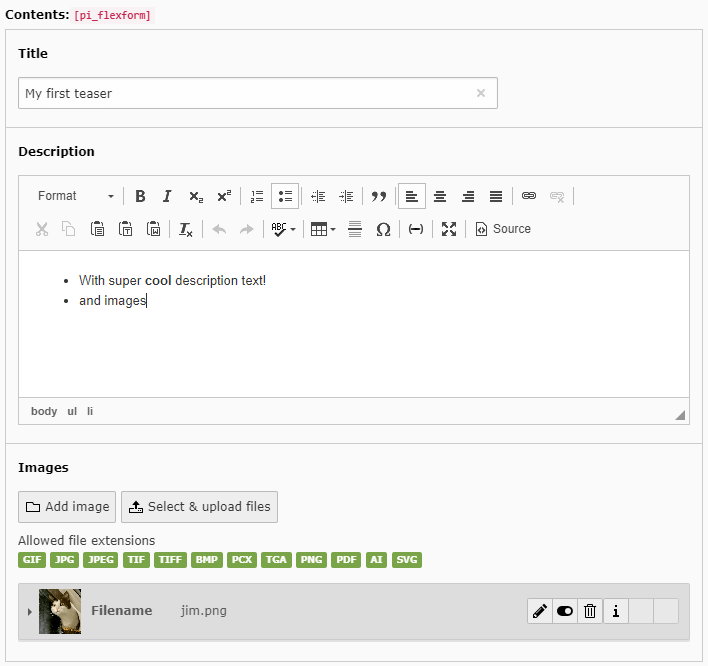Toggle visibility of jim.png image
708x666 pixels.
(x=565, y=611)
